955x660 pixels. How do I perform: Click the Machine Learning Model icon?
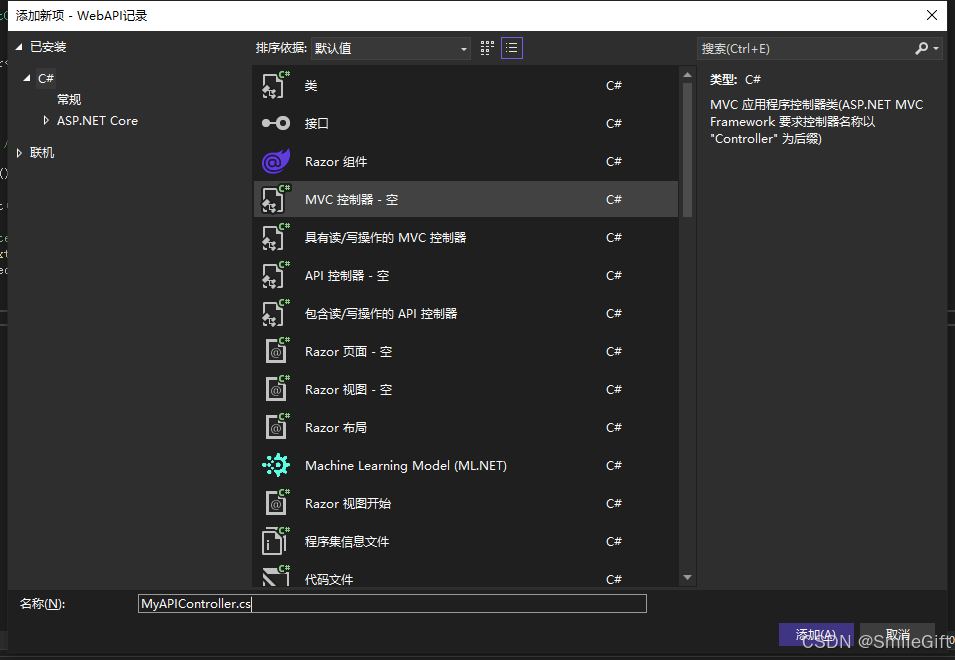point(275,466)
